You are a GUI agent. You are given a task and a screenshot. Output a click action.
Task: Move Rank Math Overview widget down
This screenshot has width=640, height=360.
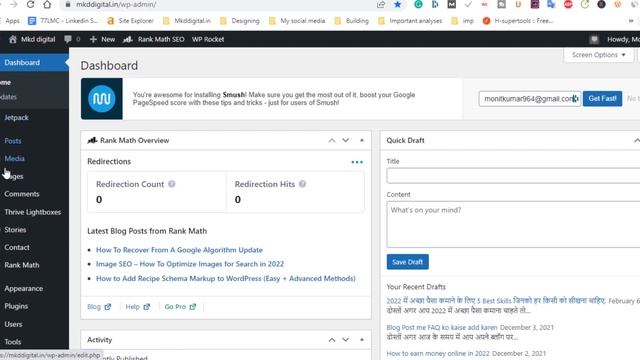346,140
